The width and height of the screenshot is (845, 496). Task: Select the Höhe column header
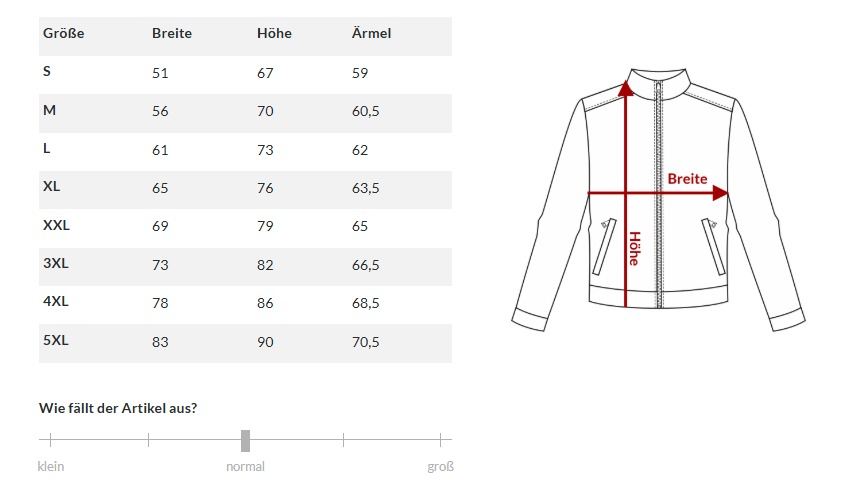274,33
